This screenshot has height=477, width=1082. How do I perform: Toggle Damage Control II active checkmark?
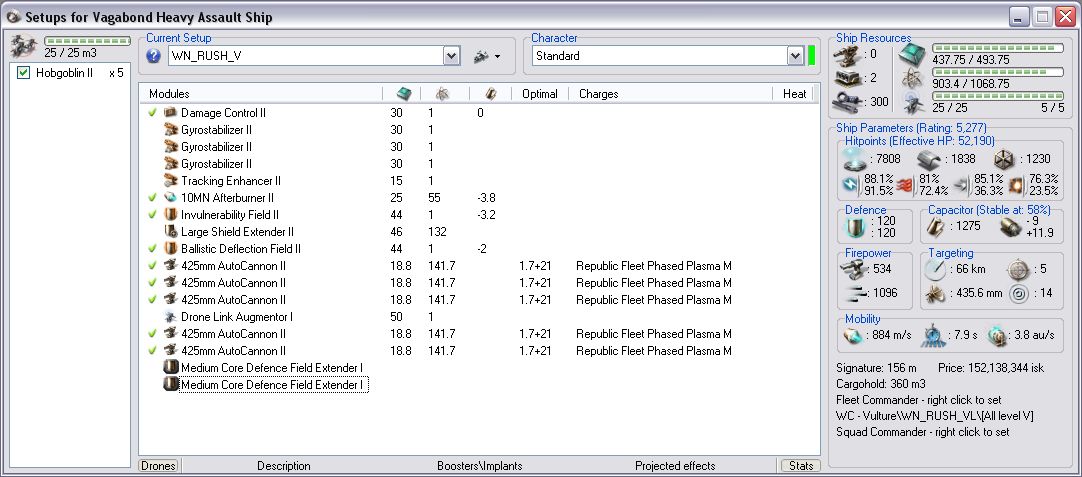pos(153,113)
